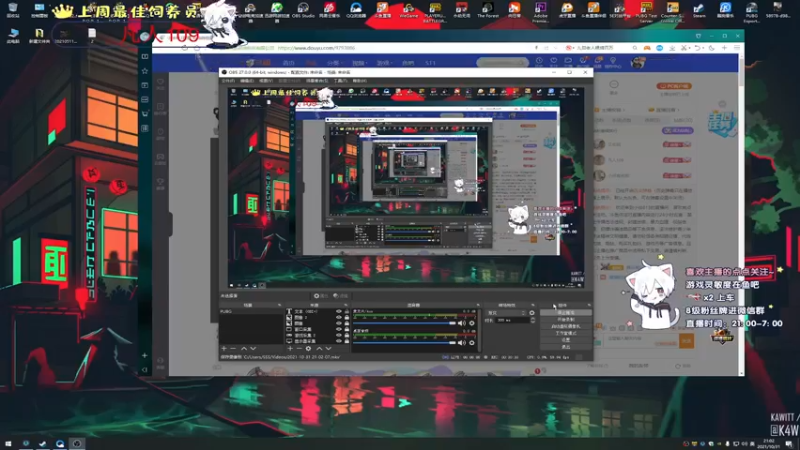The height and width of the screenshot is (450, 800).
Task: Open transition properties gear icon
Action: tap(532, 313)
